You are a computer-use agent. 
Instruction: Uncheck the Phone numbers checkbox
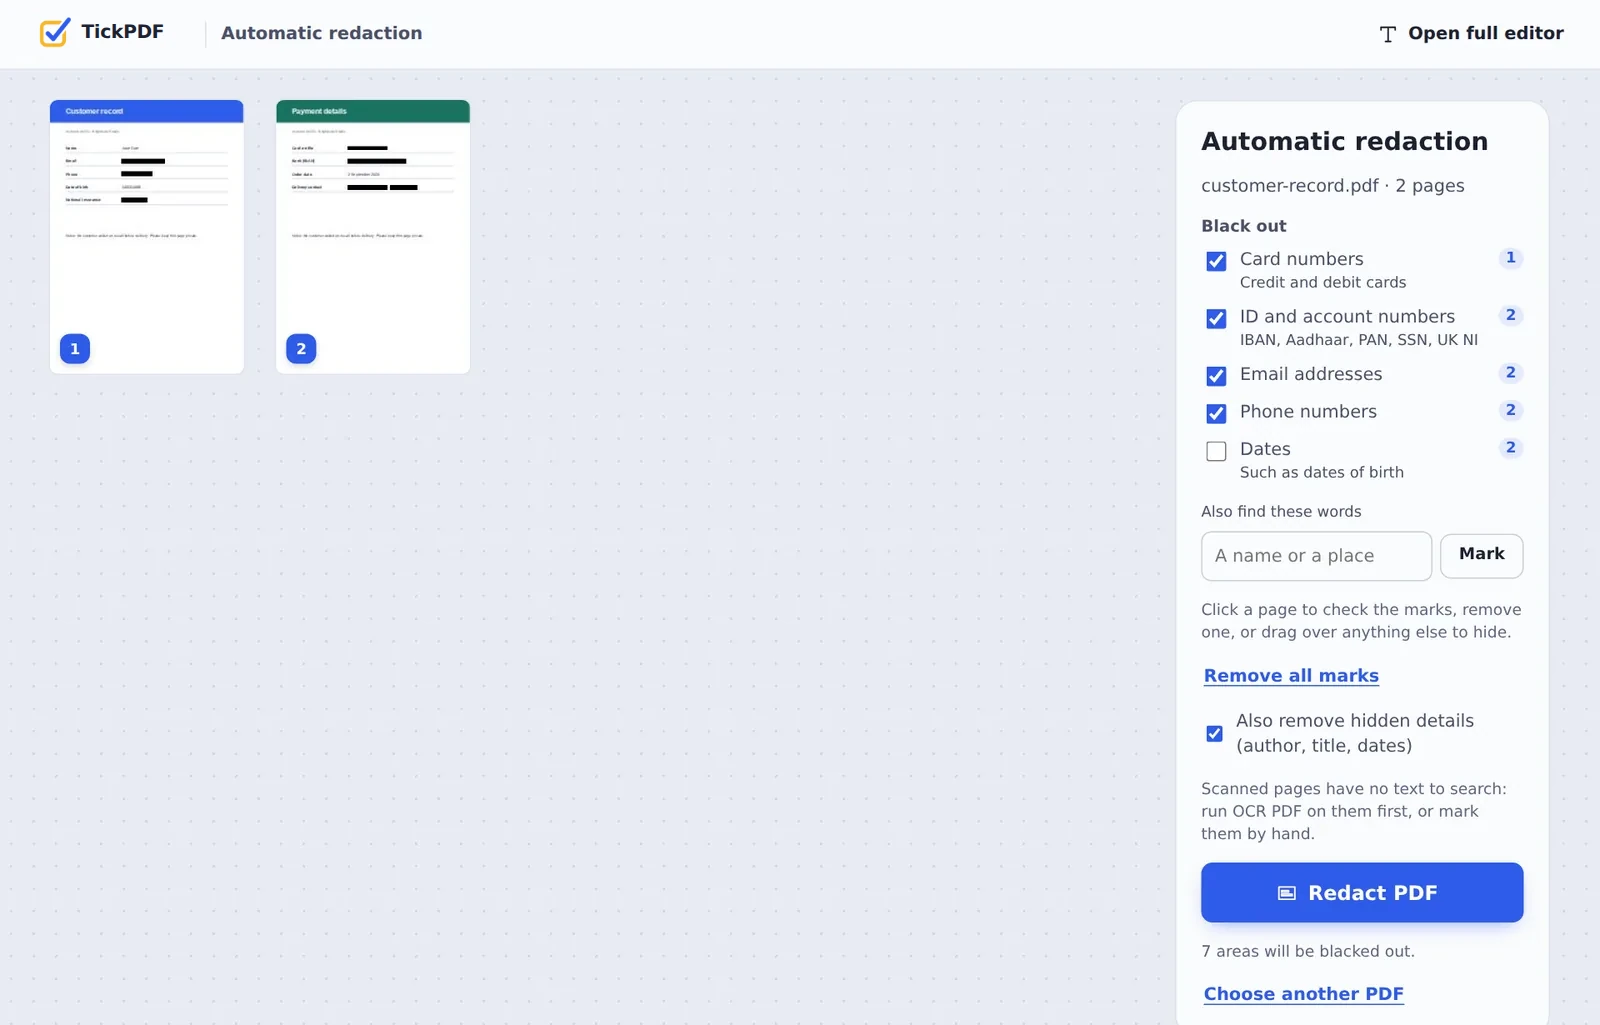coord(1216,413)
